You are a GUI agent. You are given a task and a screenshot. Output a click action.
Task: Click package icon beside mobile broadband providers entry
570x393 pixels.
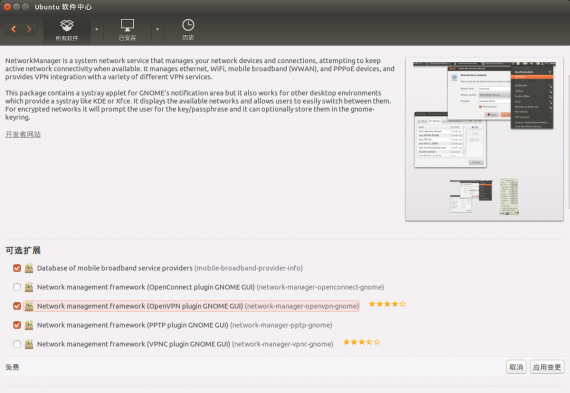click(29, 268)
